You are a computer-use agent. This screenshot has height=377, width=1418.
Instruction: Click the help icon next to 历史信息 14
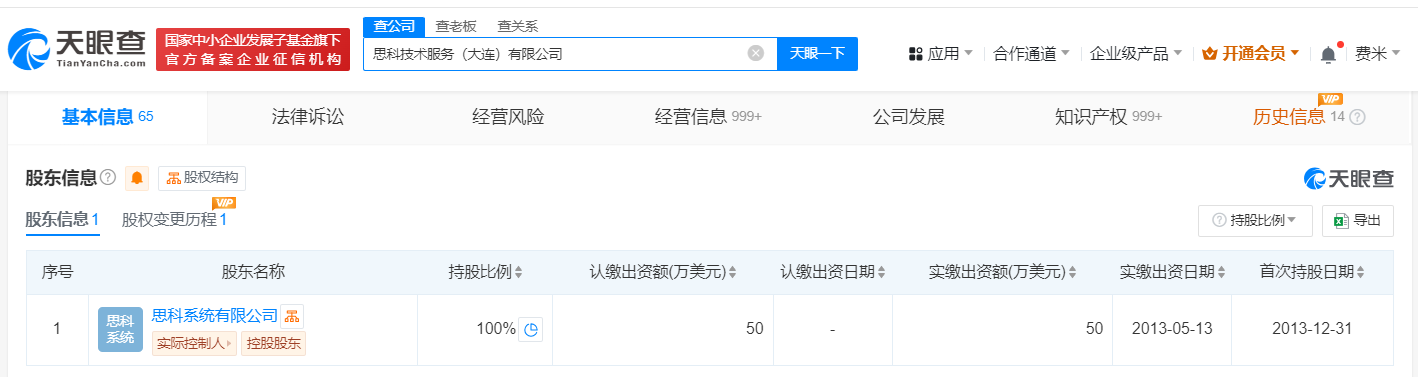pos(1357,117)
